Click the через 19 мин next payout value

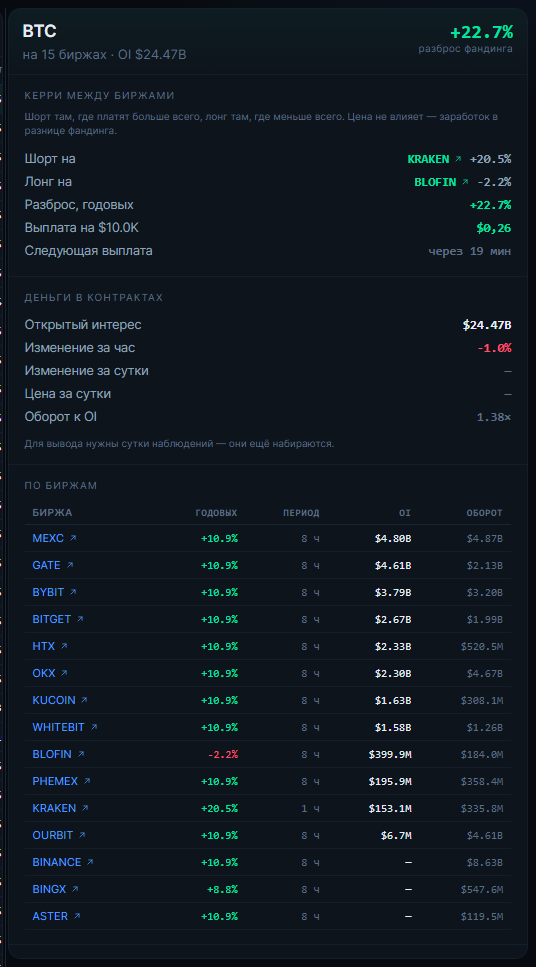(x=470, y=251)
